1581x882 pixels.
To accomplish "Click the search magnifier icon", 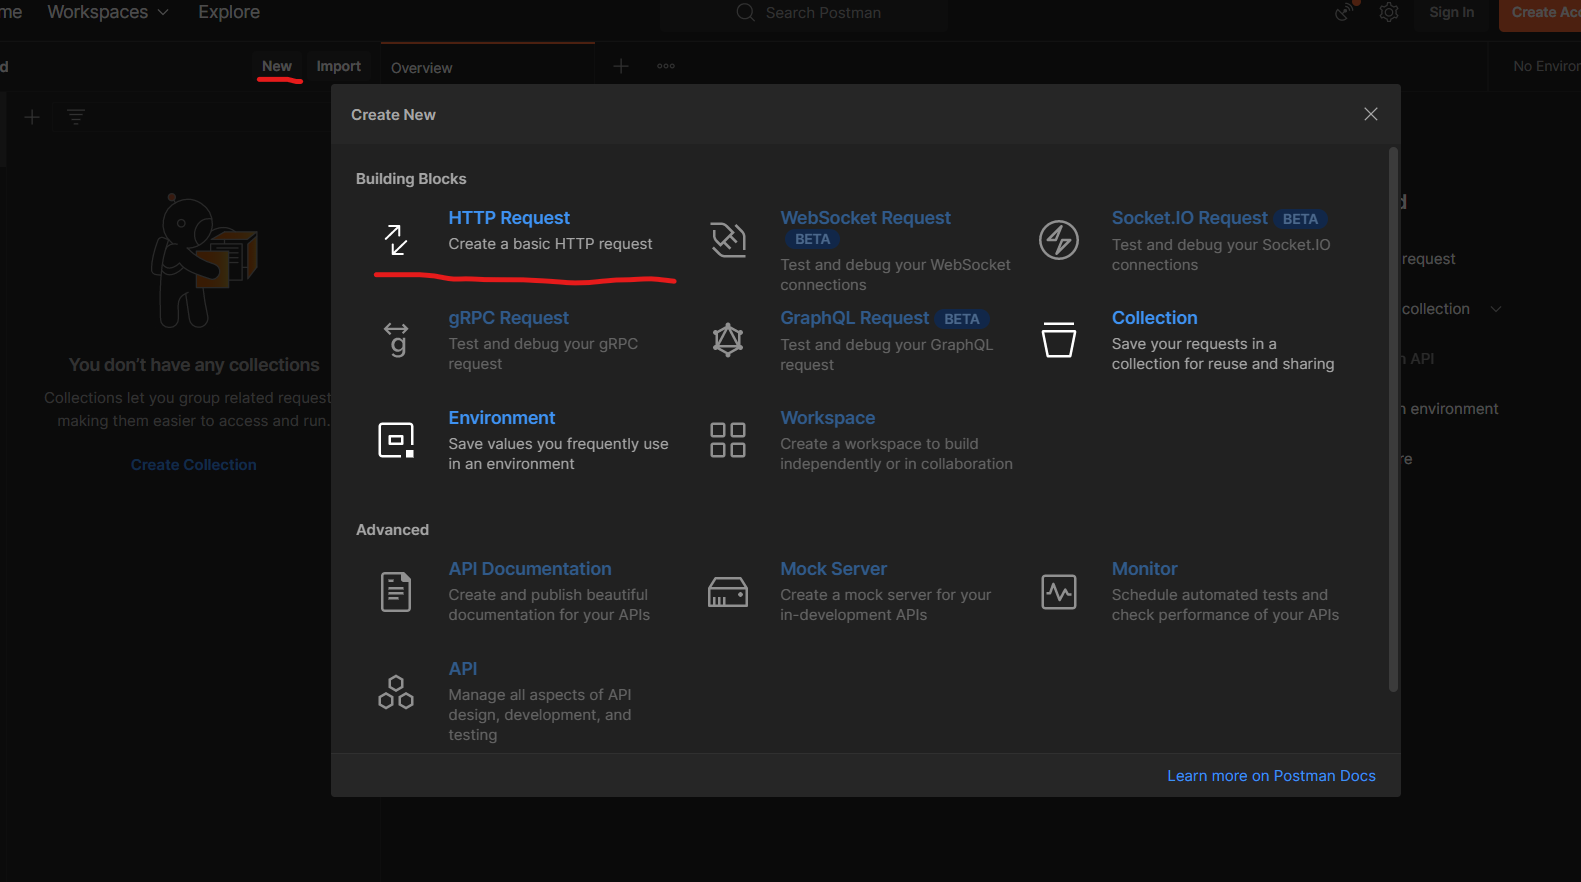I will [746, 12].
